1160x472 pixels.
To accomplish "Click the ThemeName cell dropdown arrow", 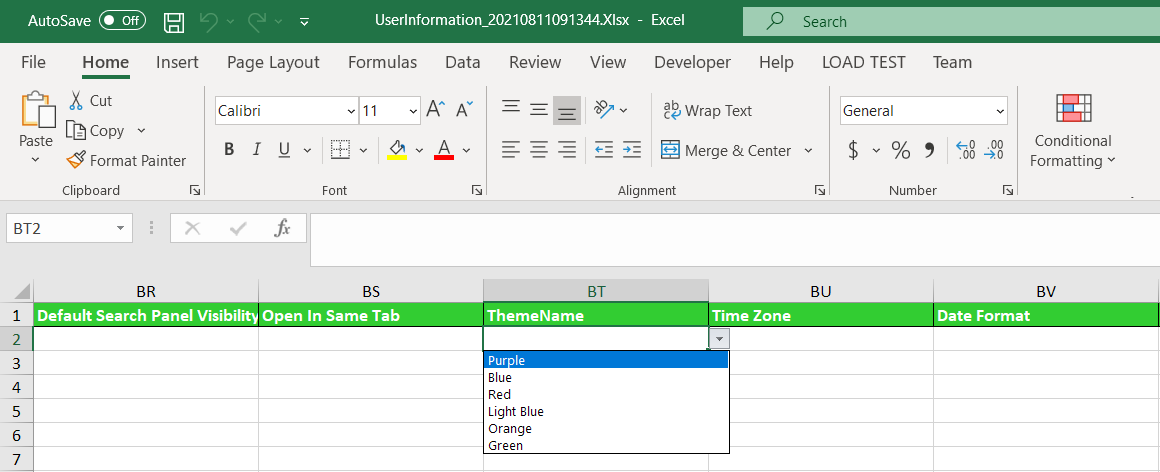I will coord(719,339).
